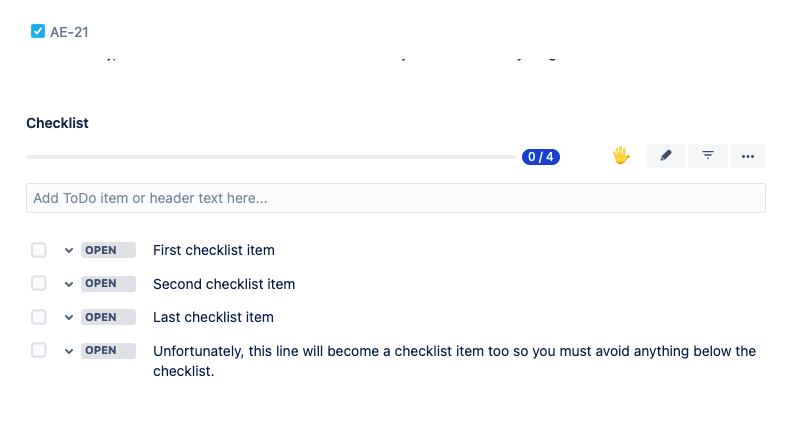This screenshot has width=796, height=431.
Task: Select the 'Last checklist item' text
Action: click(213, 317)
